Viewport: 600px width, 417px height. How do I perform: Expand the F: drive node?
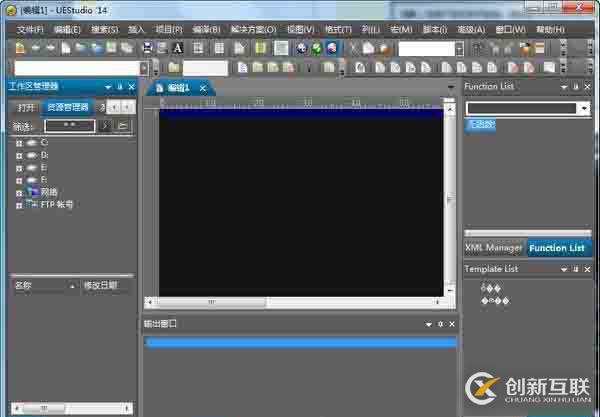click(x=19, y=180)
